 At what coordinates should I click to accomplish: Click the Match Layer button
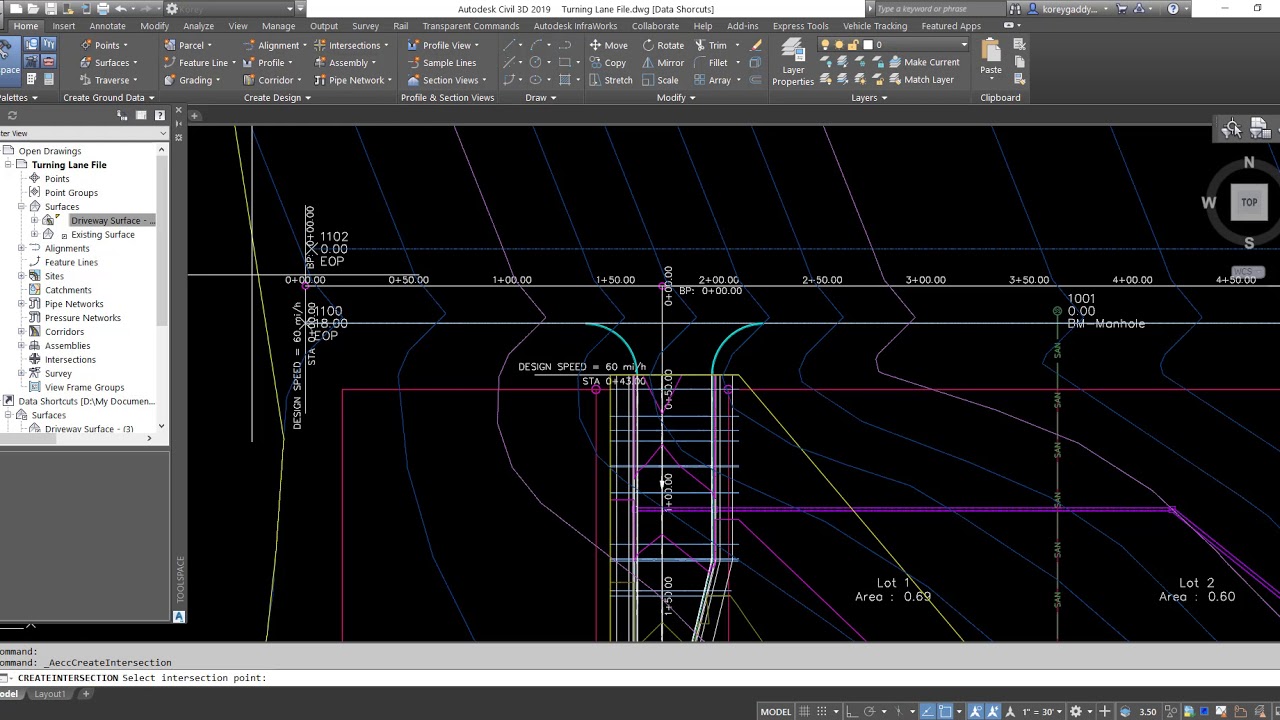921,80
